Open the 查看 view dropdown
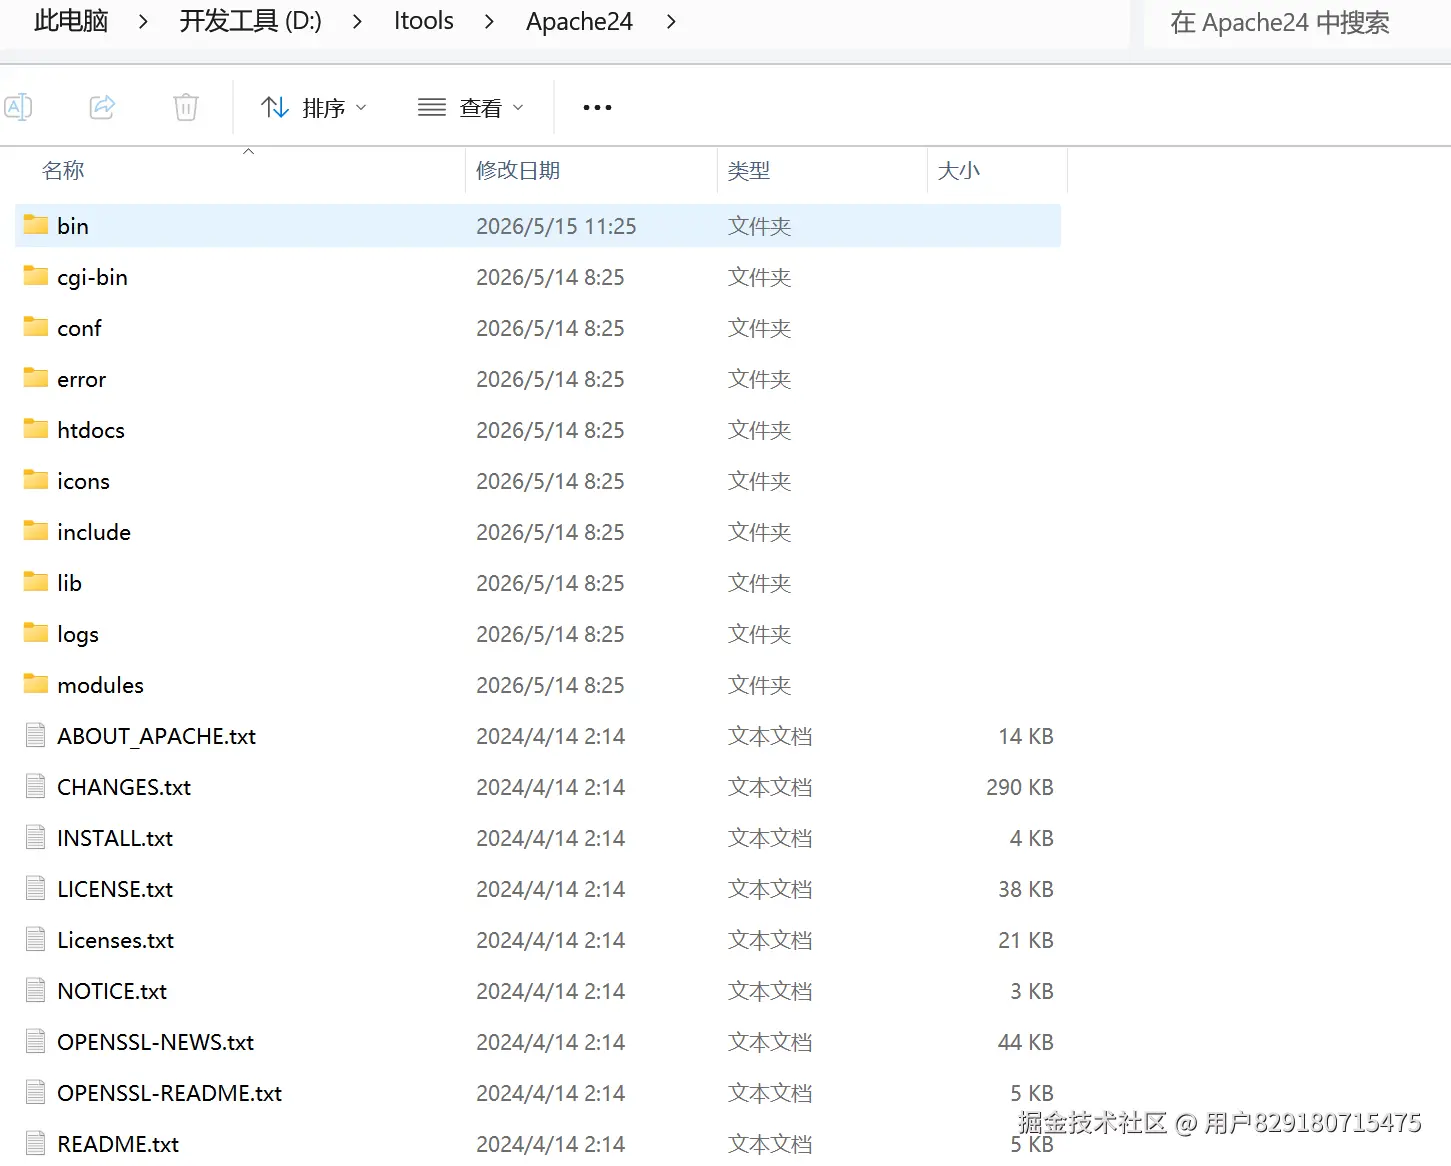Screen dimensions: 1451x1166 coord(471,107)
